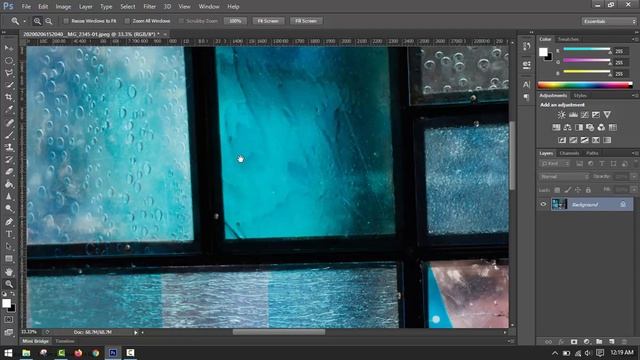
Task: Click the Fit Screen button
Action: coord(268,21)
